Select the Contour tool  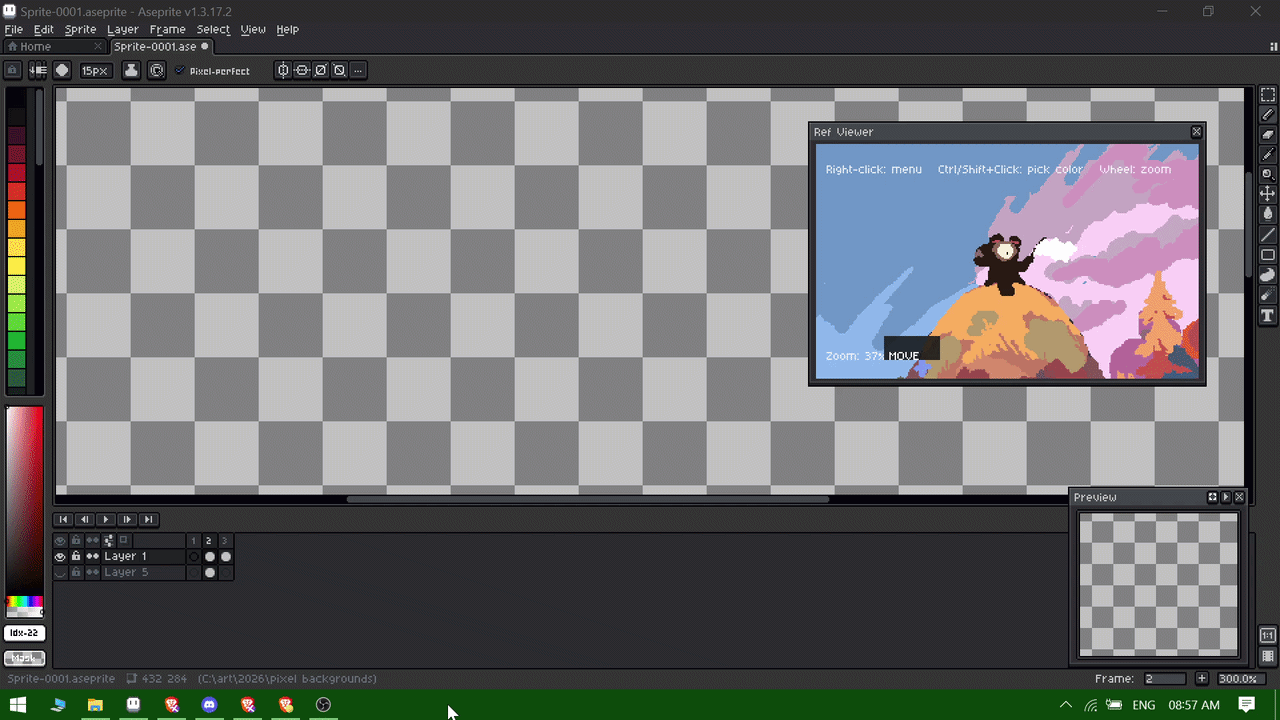point(1267,275)
